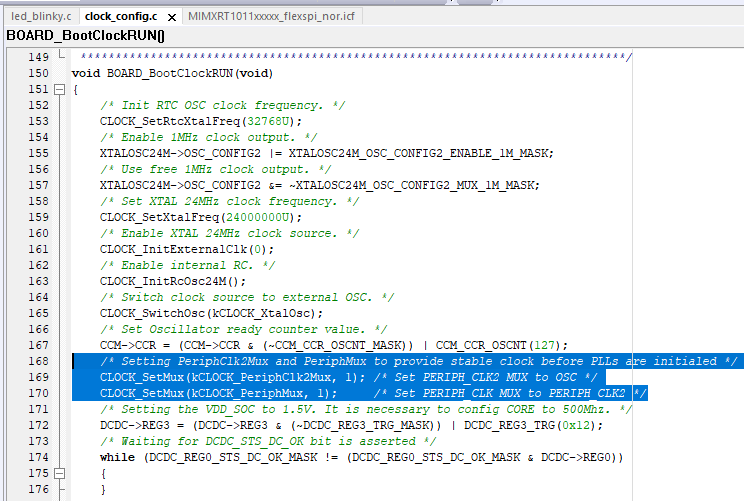Viewport: 744px width, 501px height.
Task: Click the while DCDC_REG0_STS_DC_OK_MASK line
Action: tap(362, 457)
